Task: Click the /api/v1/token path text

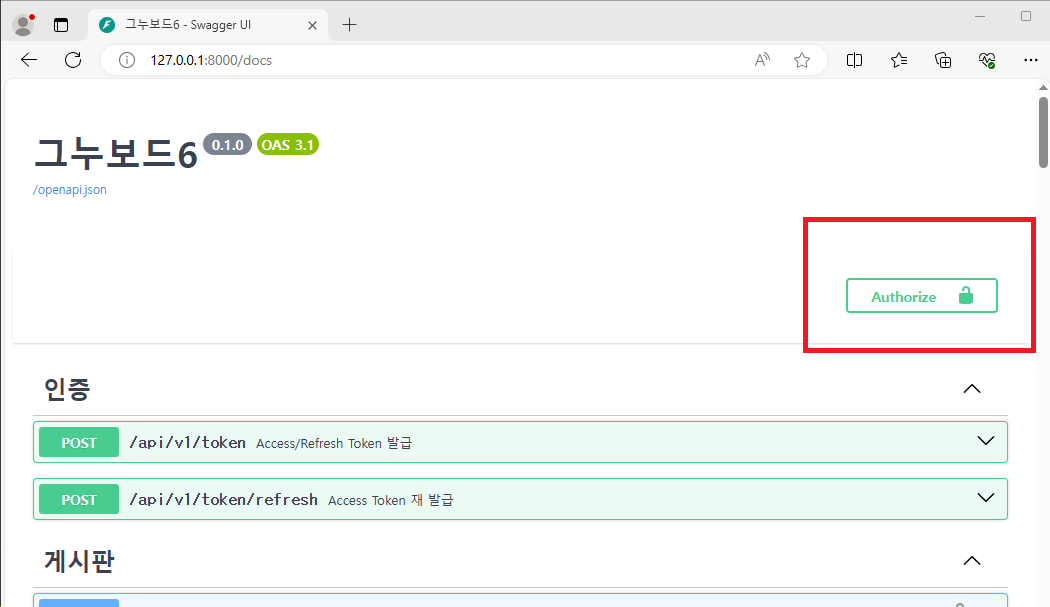Action: tap(188, 442)
